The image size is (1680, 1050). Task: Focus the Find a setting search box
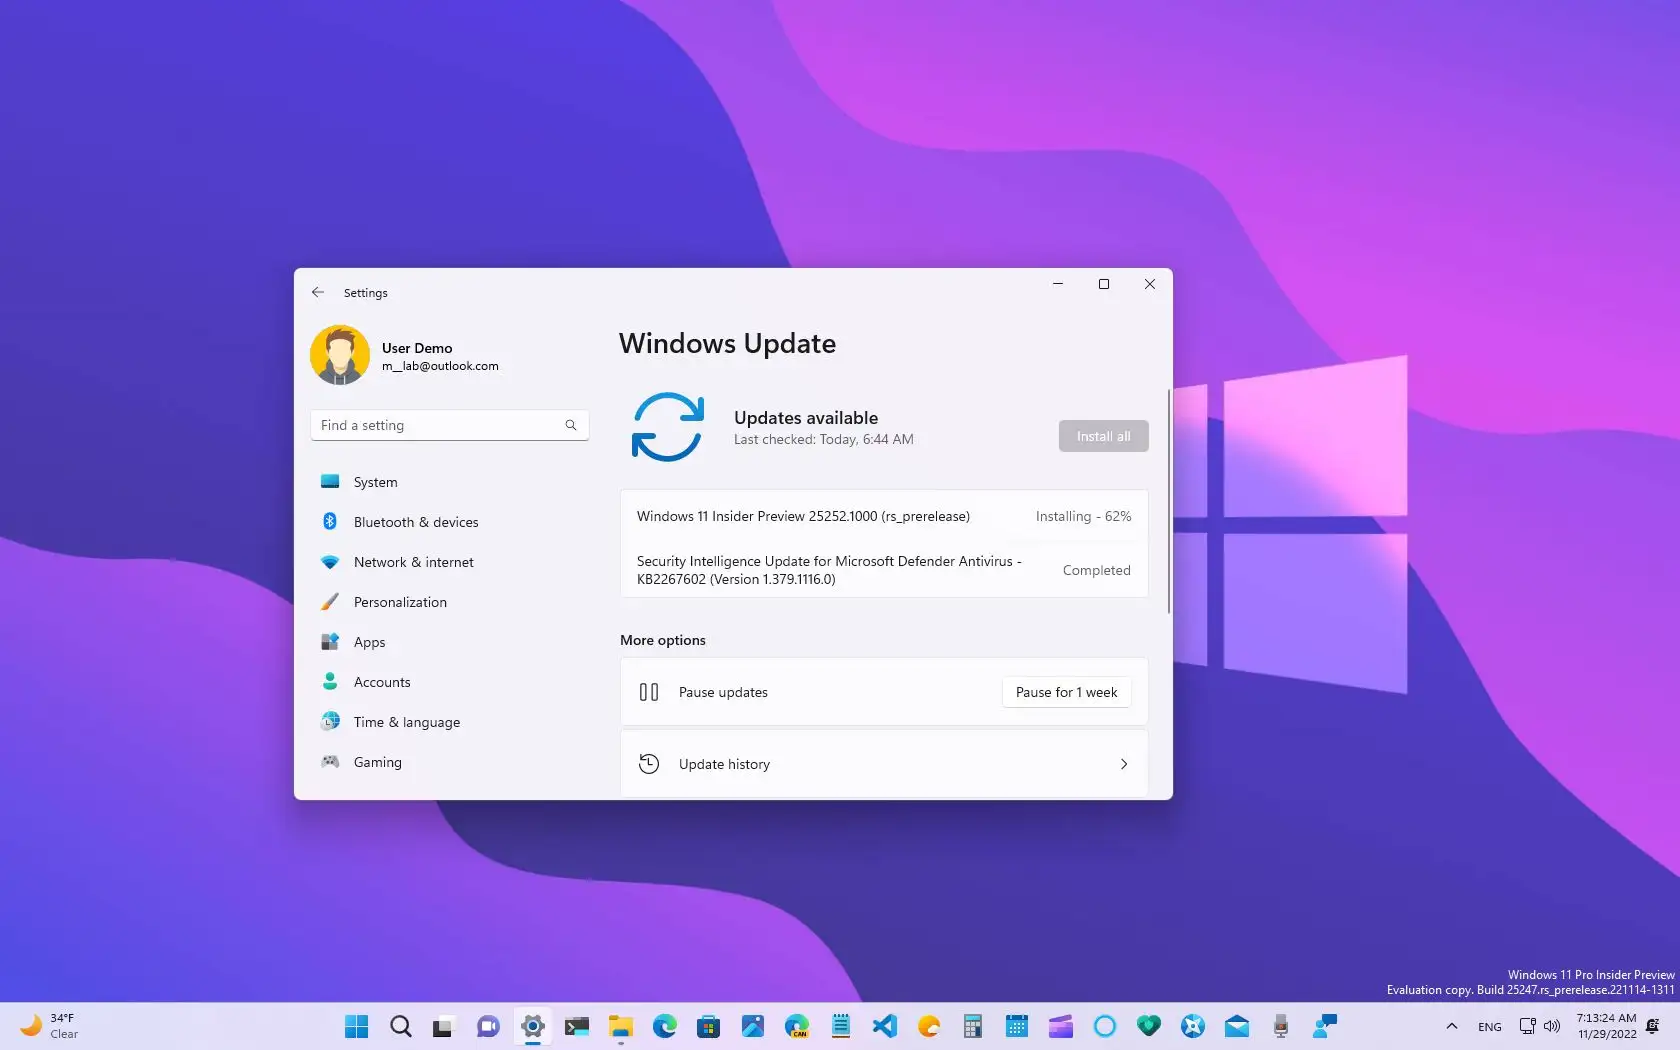(x=449, y=425)
